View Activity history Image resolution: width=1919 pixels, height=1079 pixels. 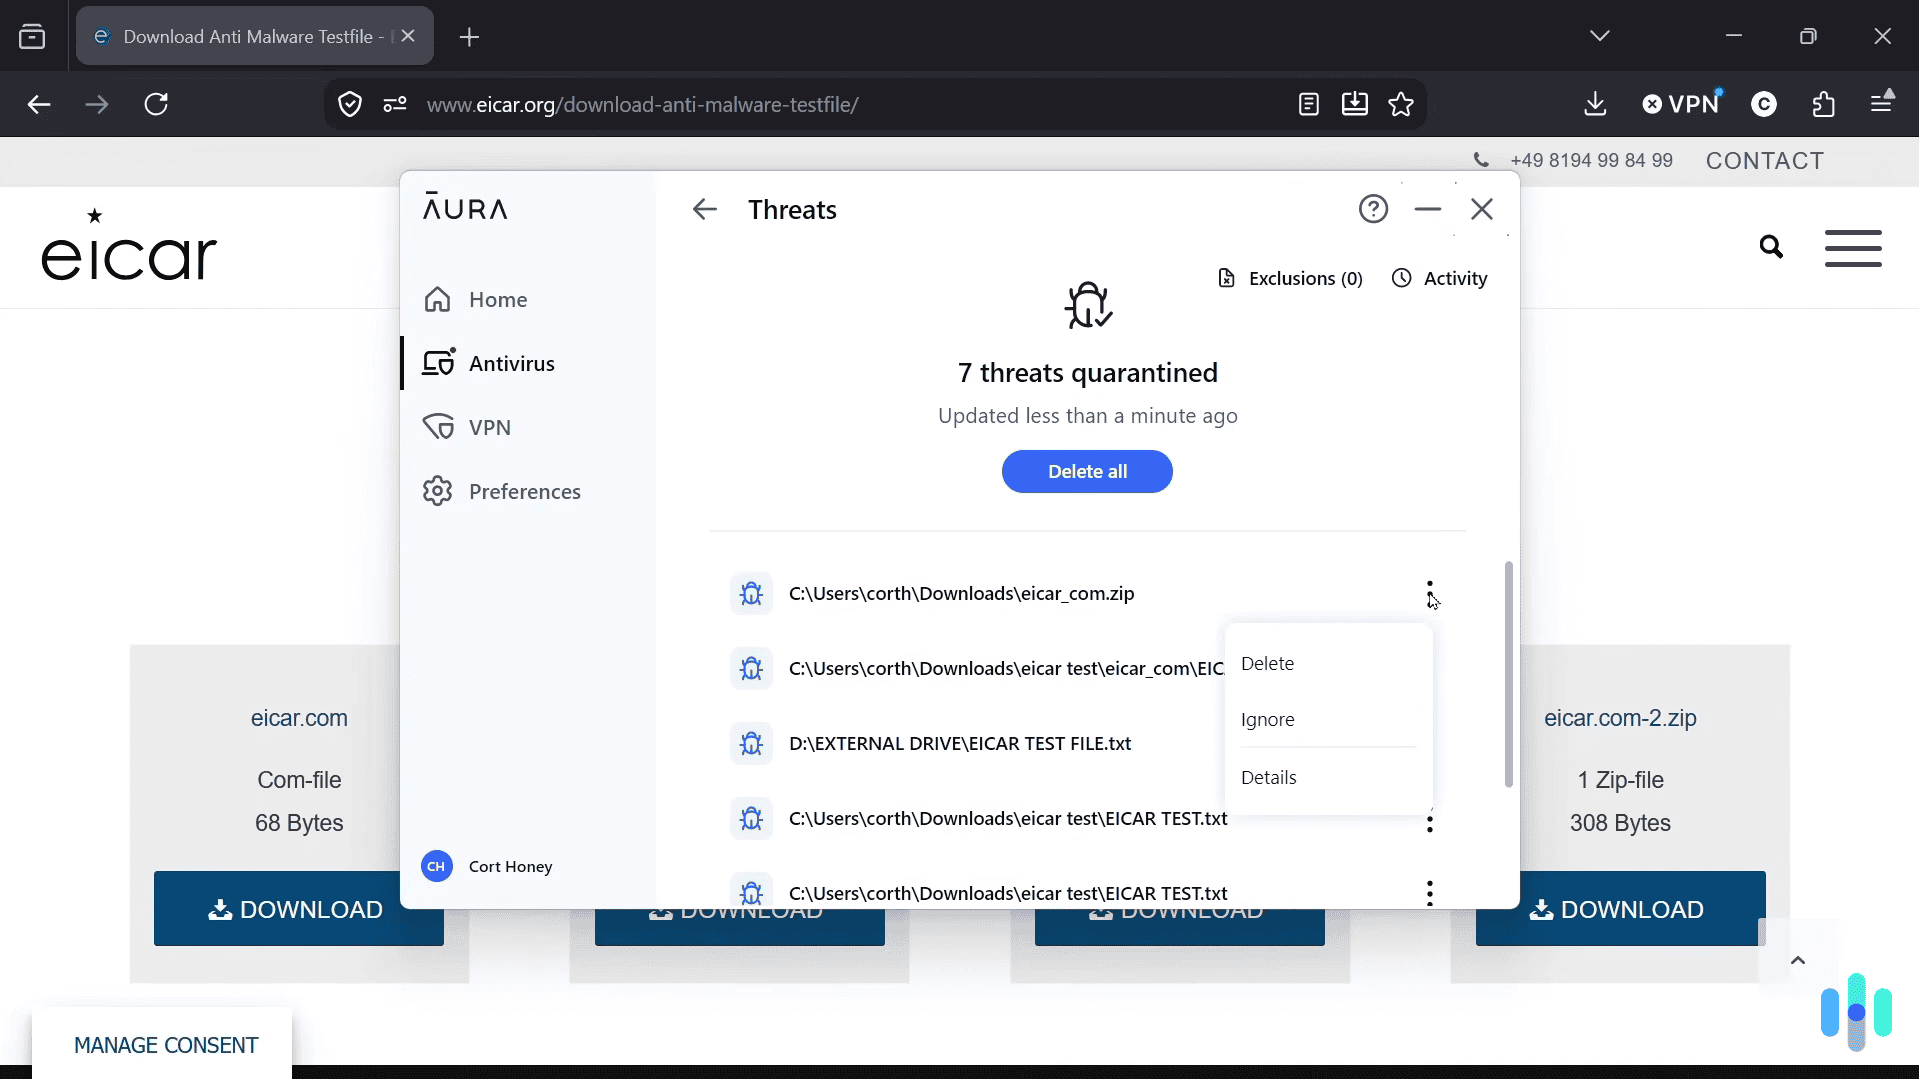coord(1439,278)
